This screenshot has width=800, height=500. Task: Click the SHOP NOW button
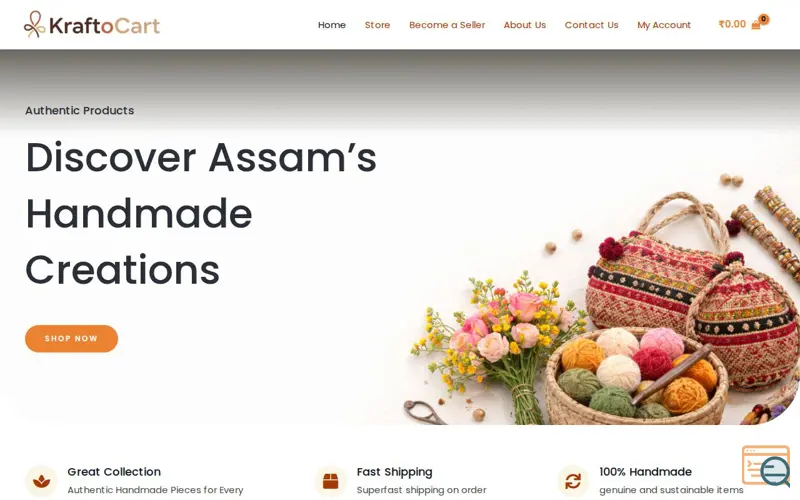click(71, 338)
